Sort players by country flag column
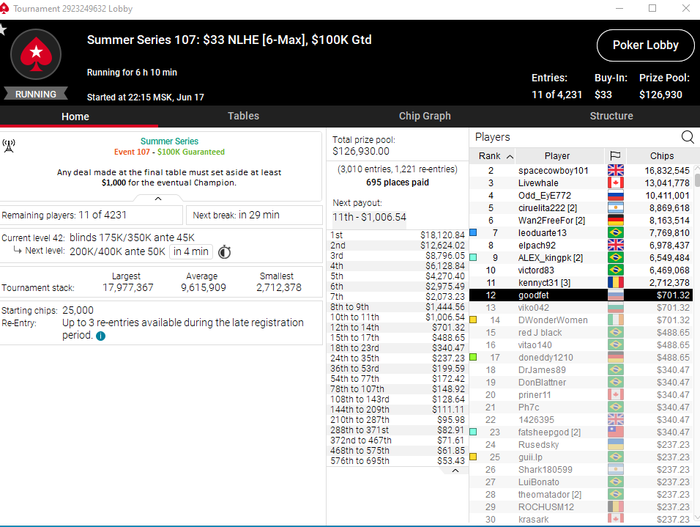Image resolution: width=700 pixels, height=527 pixels. click(x=615, y=156)
